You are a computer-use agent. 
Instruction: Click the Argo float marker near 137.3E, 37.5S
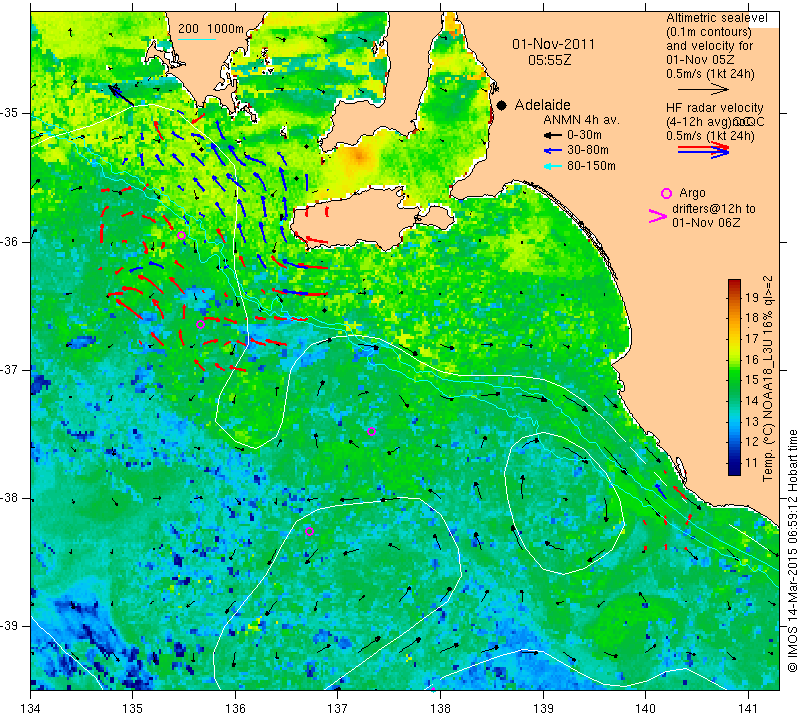coord(371,432)
